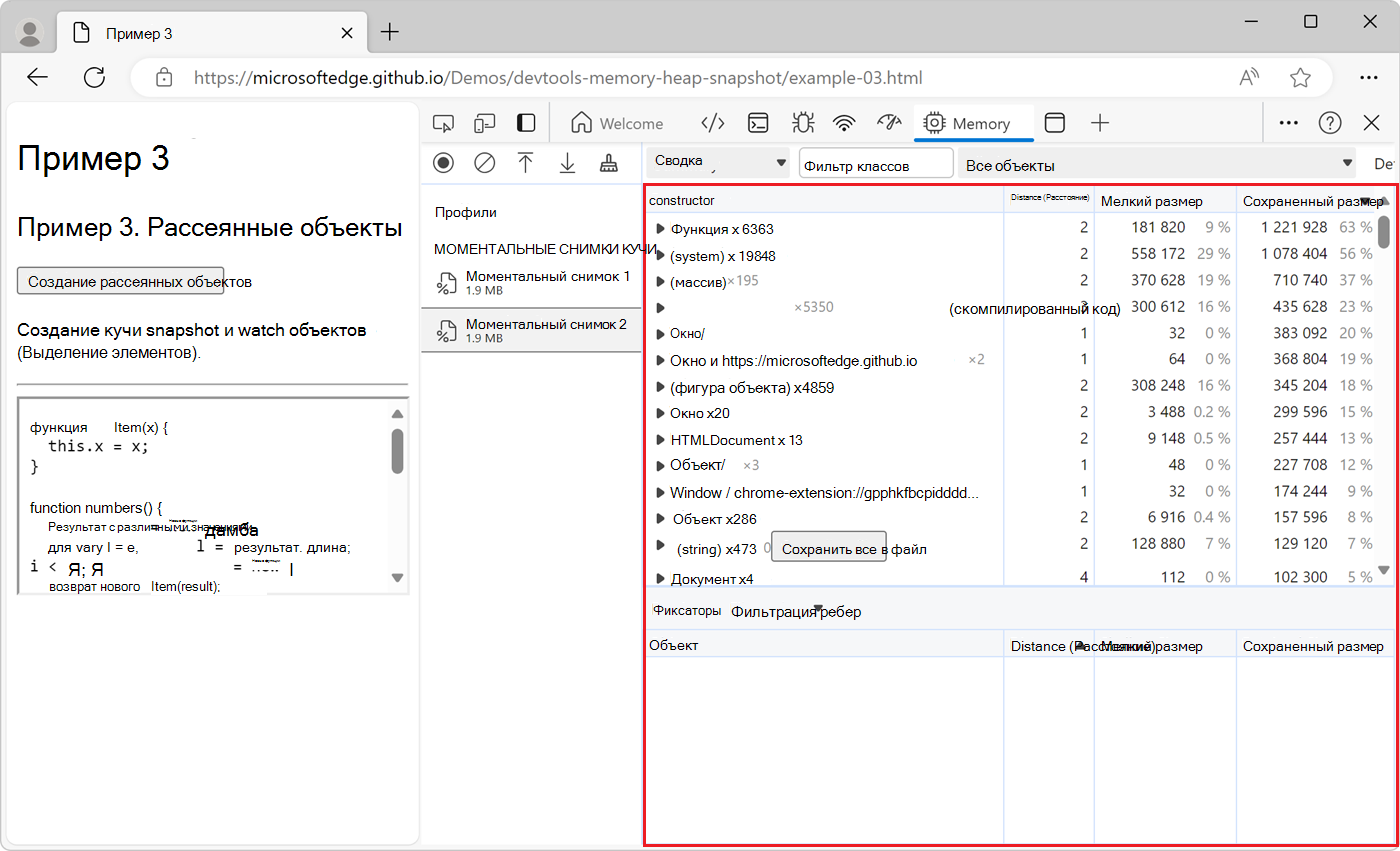Viewport: 1400px width, 851px height.
Task: Click Сохранить все в файл button
Action: click(x=828, y=548)
